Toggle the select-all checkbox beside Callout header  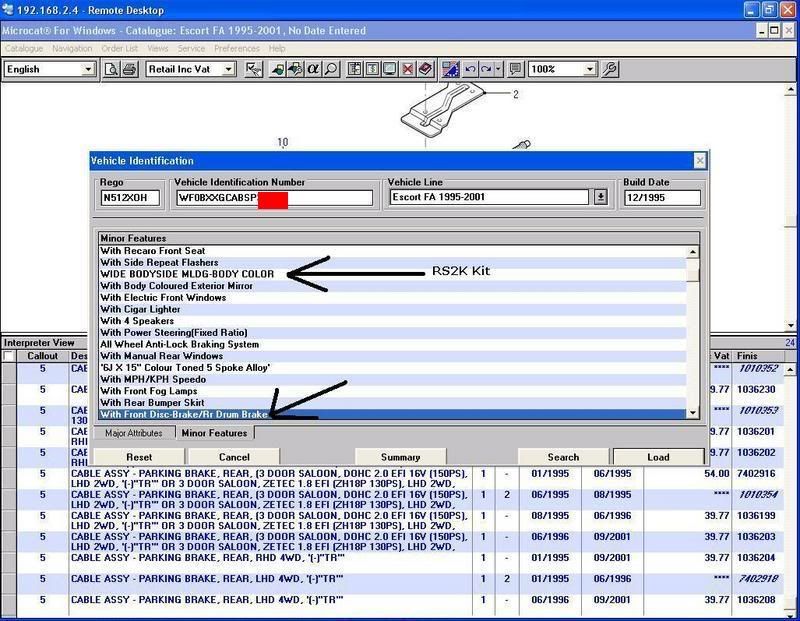pos(8,356)
